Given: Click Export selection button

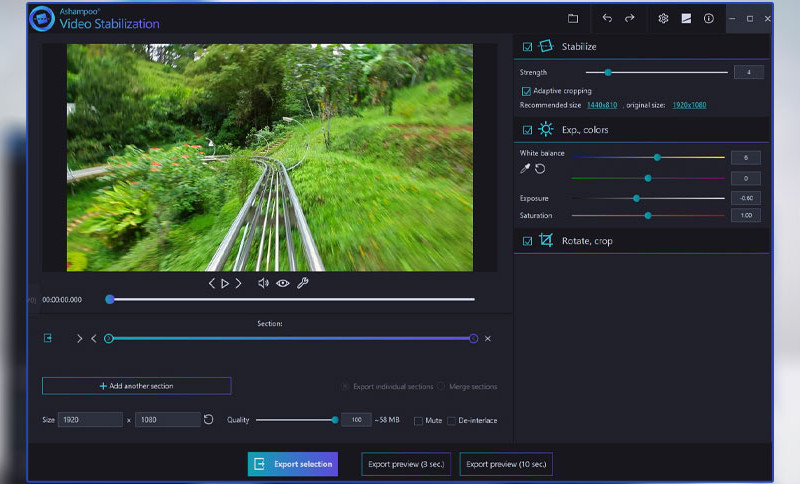Looking at the screenshot, I should pyautogui.click(x=293, y=464).
